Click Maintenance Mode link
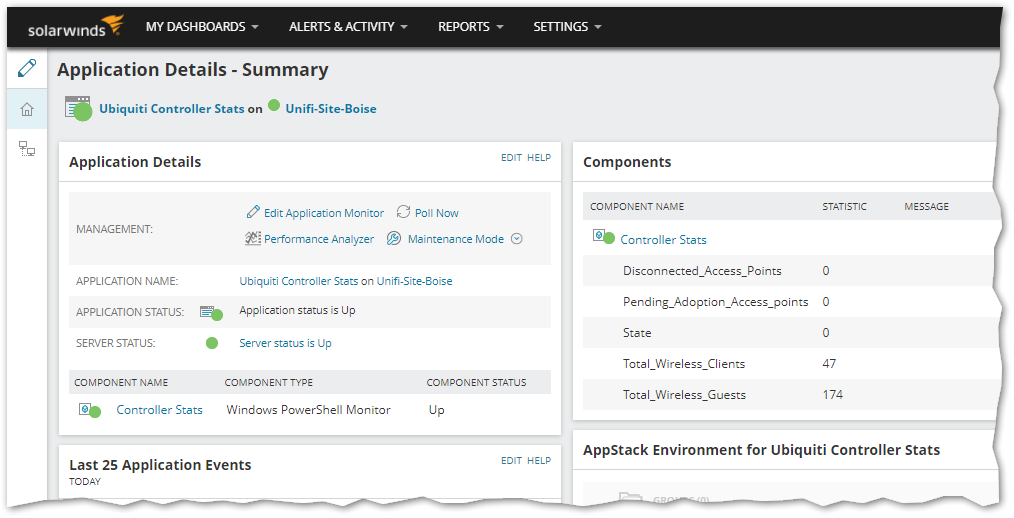The width and height of the screenshot is (1014, 518). tap(456, 239)
